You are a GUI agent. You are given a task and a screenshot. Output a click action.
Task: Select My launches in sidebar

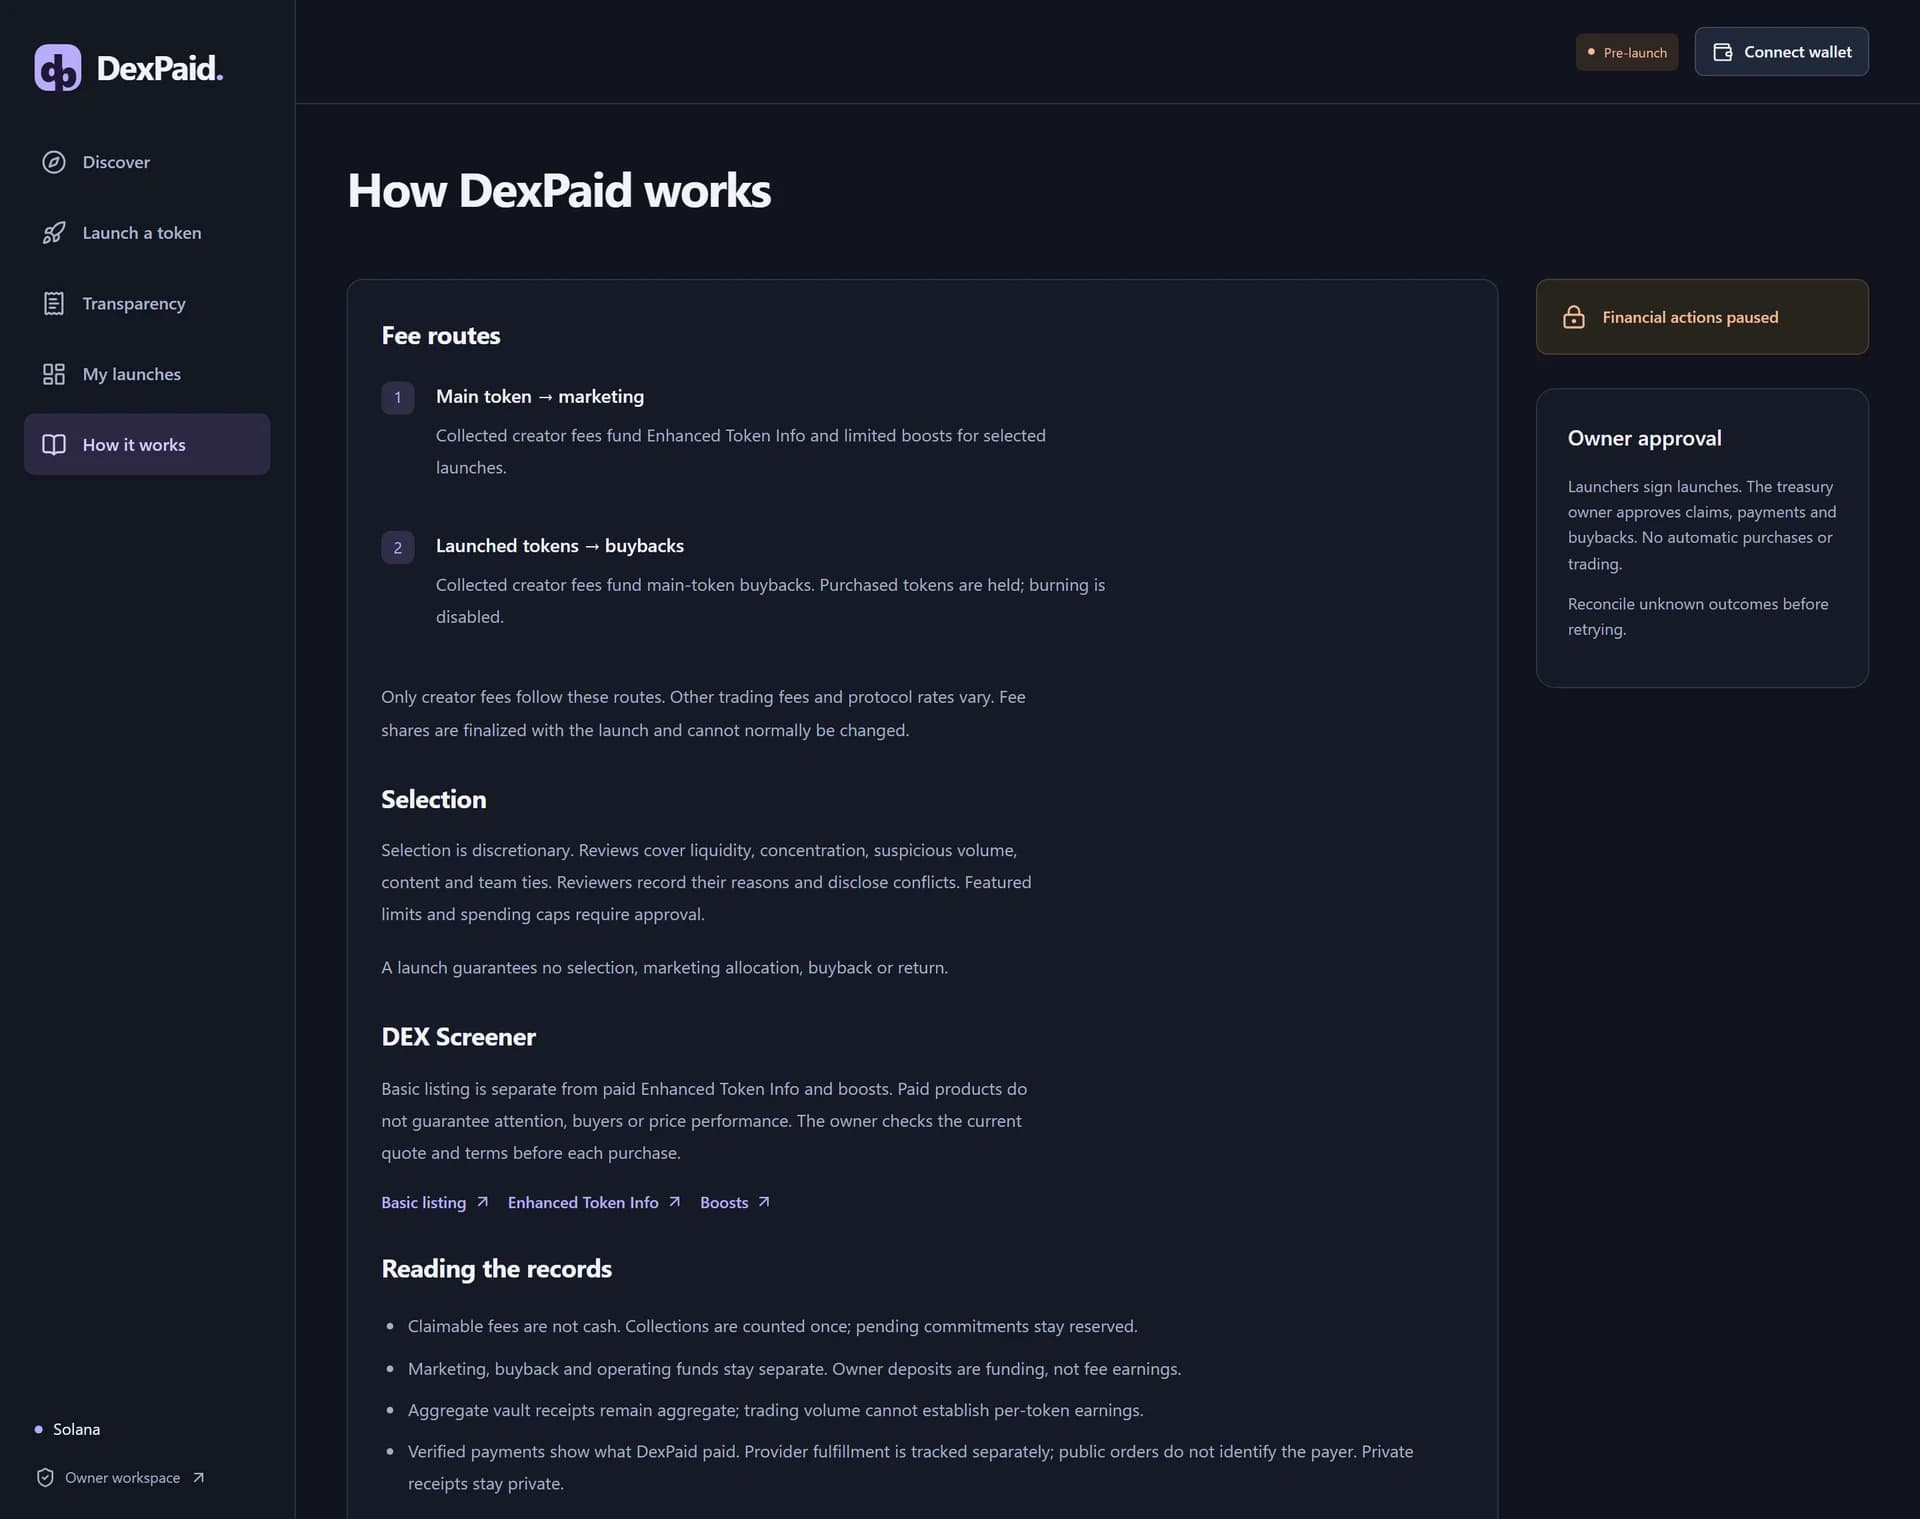[147, 374]
